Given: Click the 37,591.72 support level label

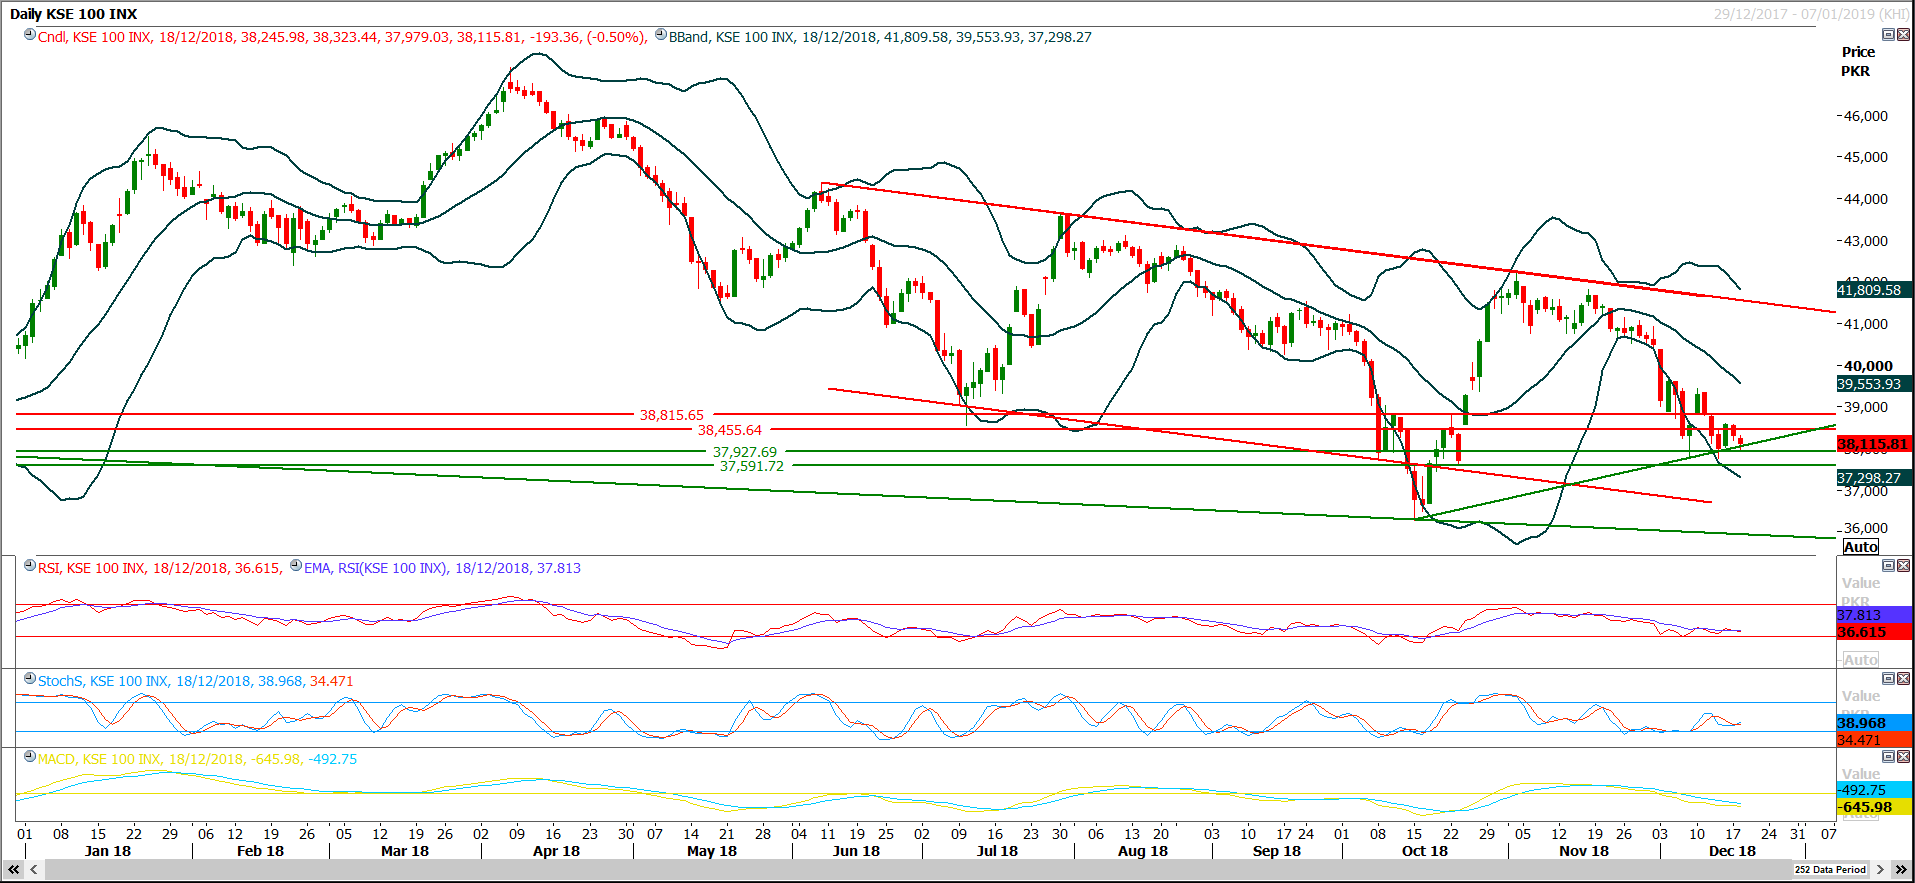Looking at the screenshot, I should [752, 466].
